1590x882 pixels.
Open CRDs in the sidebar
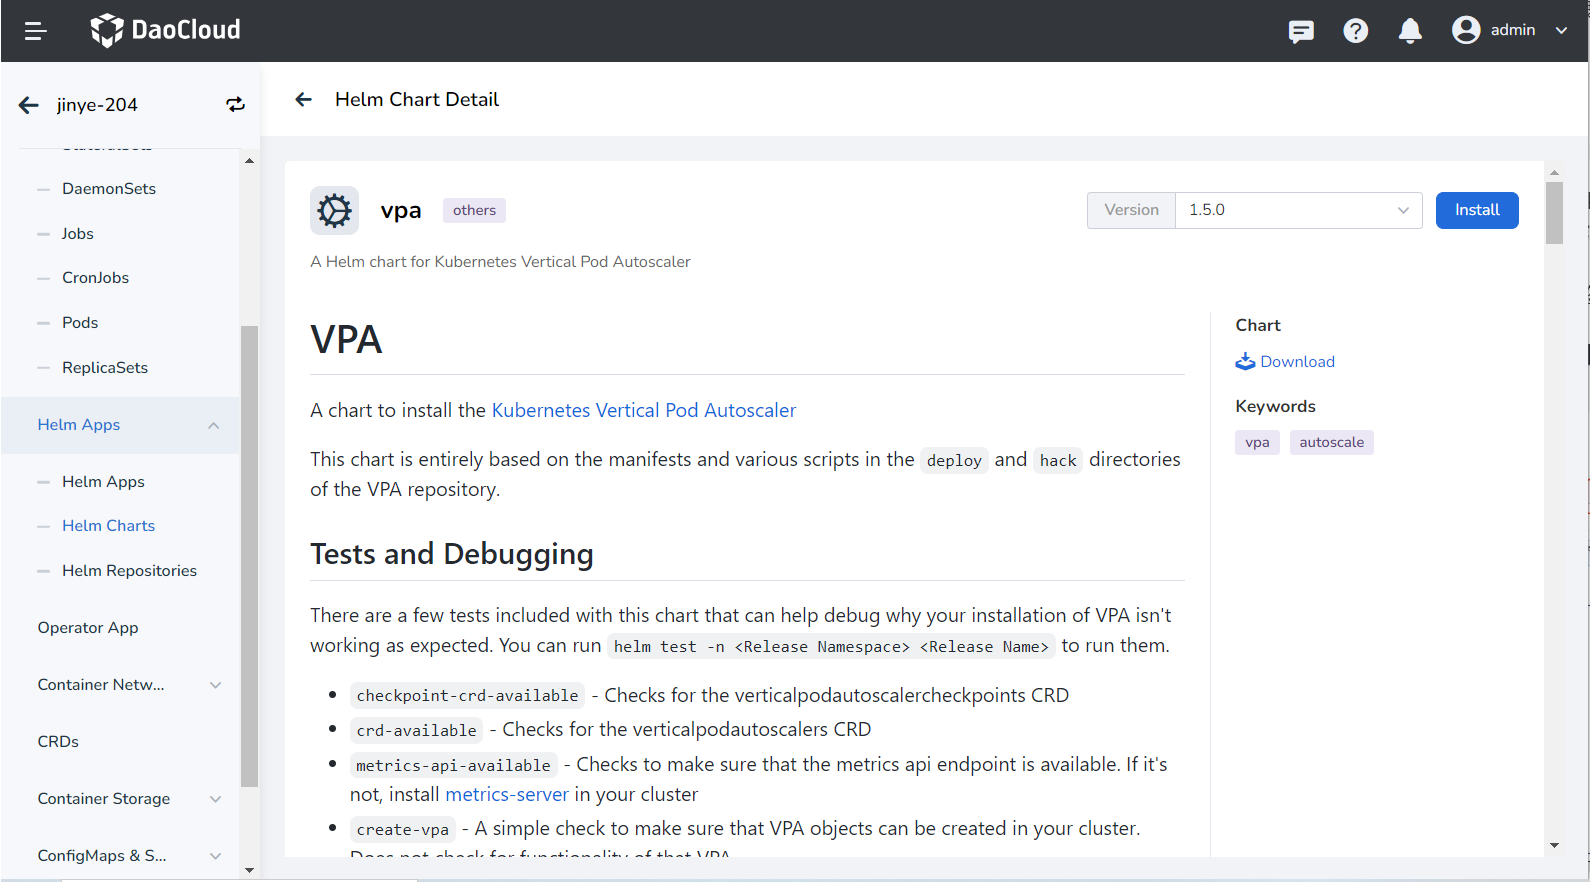point(58,741)
